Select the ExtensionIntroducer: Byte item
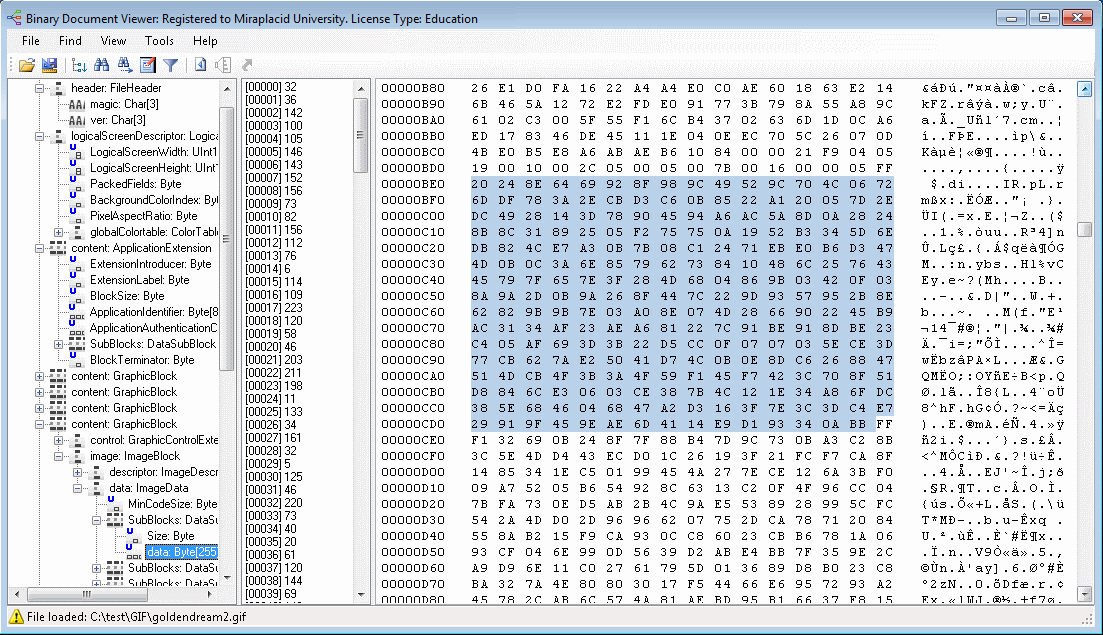Viewport: 1103px width, 635px height. click(151, 264)
